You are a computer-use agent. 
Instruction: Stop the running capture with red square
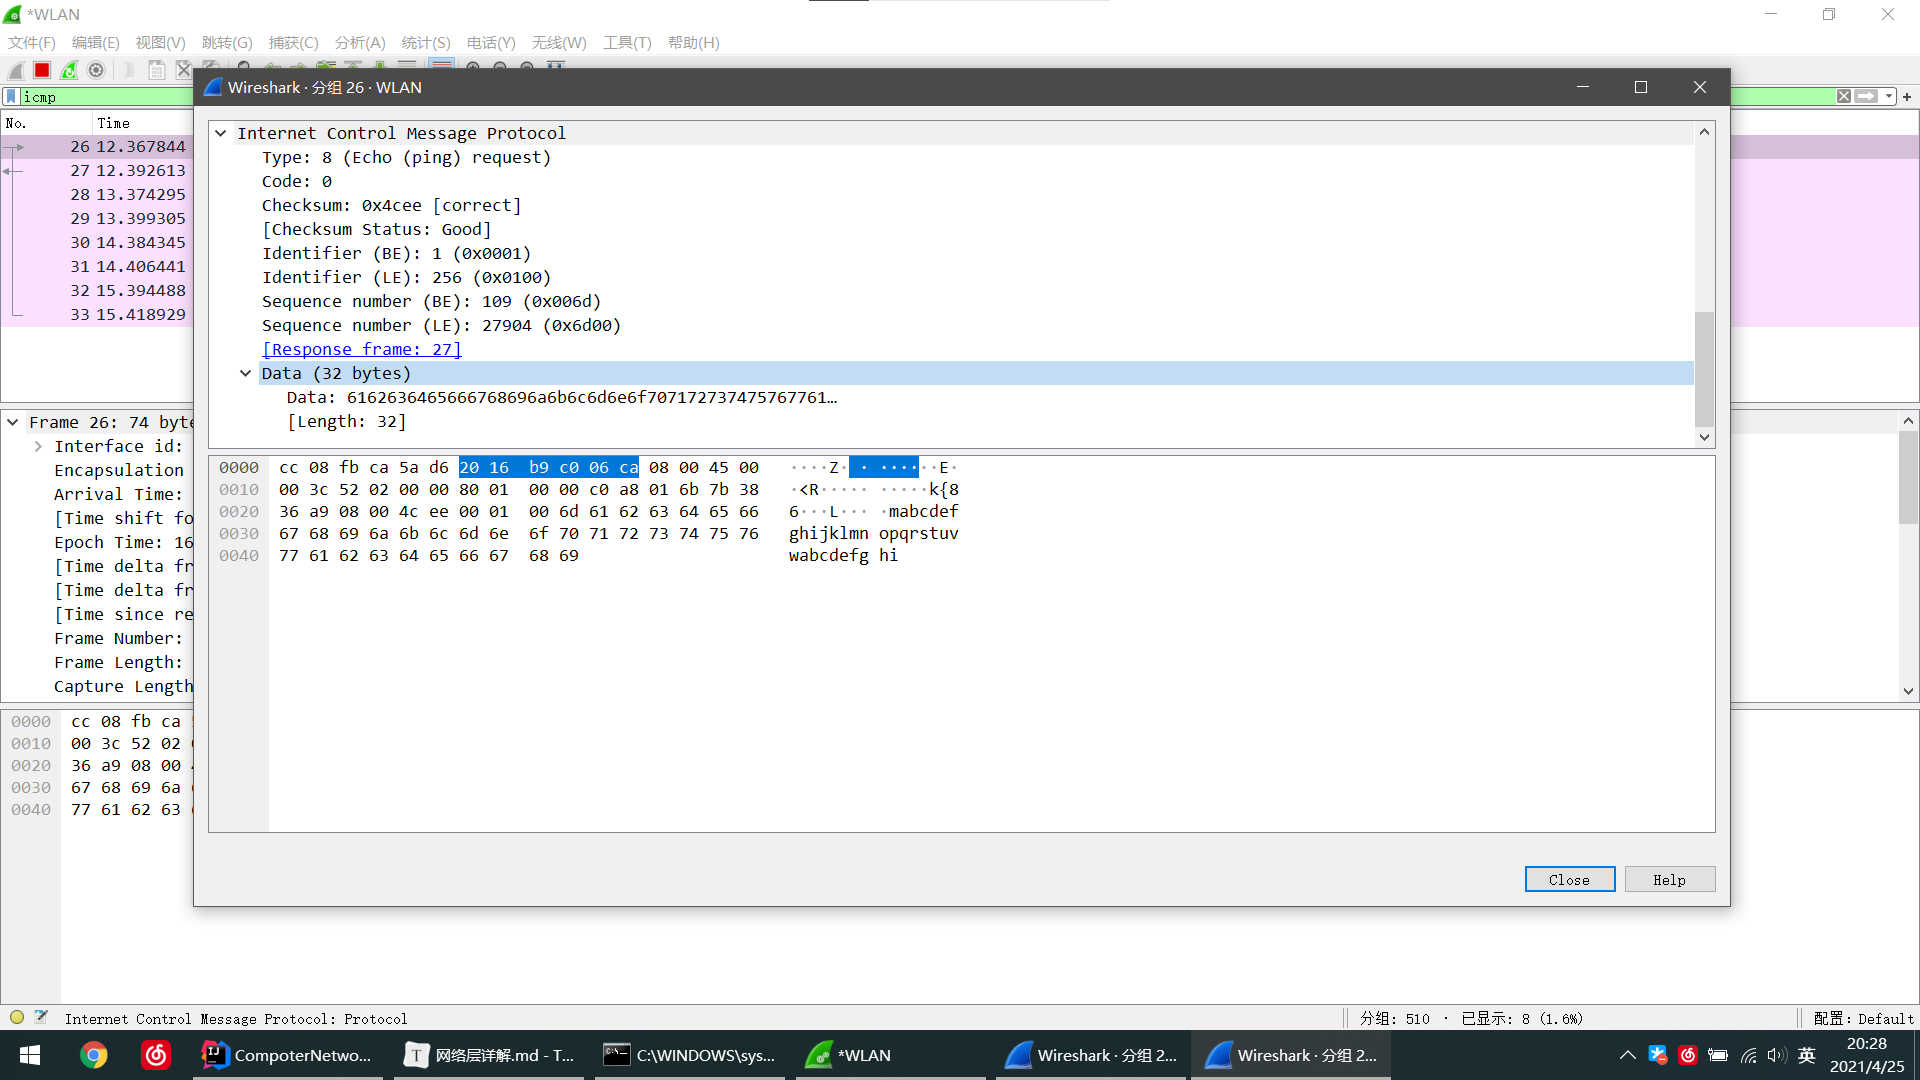[x=42, y=70]
